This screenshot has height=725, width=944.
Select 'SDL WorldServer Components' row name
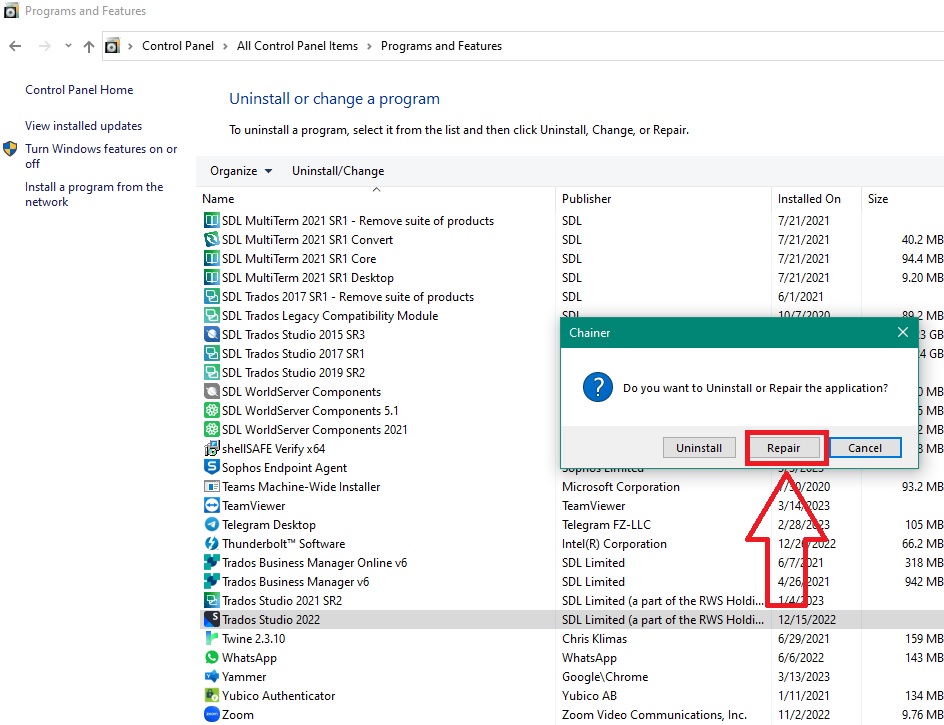(x=301, y=392)
